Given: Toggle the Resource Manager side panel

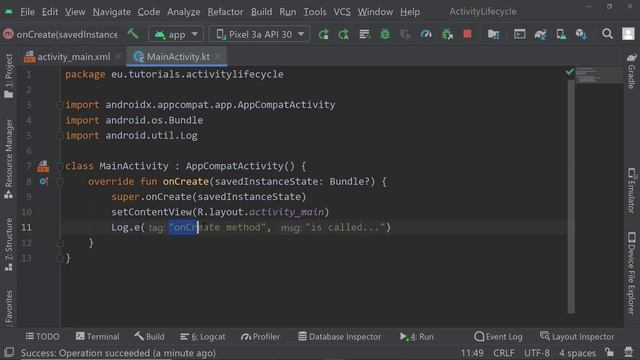Looking at the screenshot, I should pyautogui.click(x=8, y=159).
